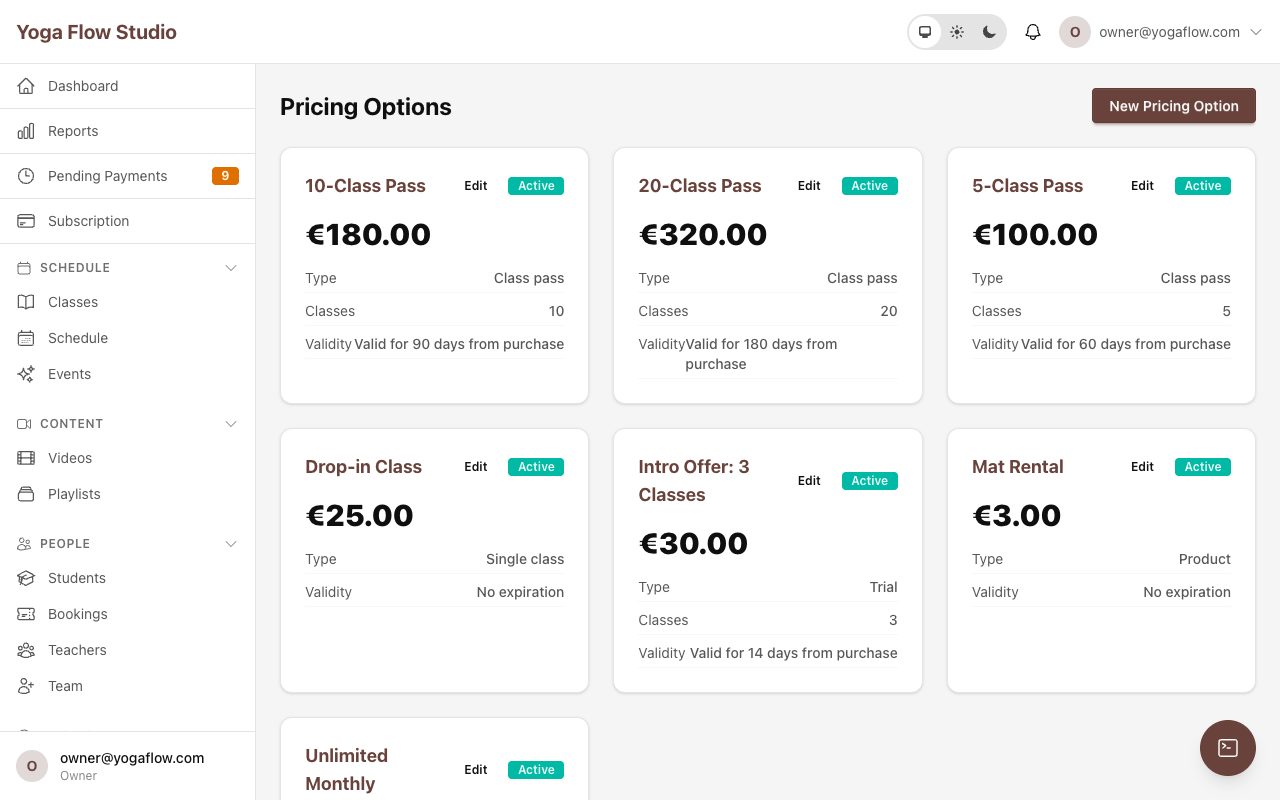
Task: Click the 'Trial' type value
Action: click(884, 587)
